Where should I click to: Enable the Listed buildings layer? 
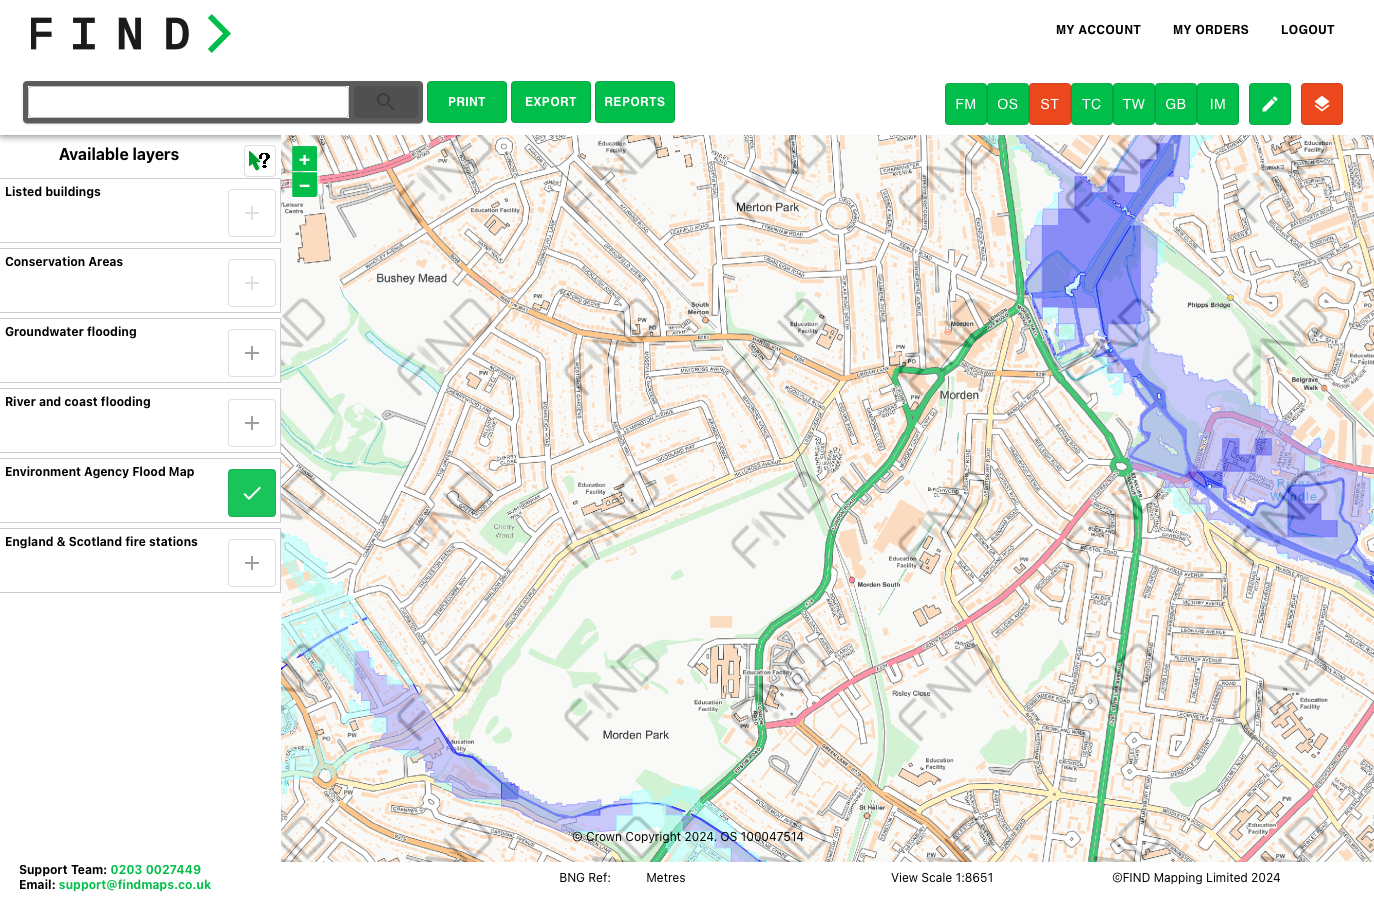[251, 212]
